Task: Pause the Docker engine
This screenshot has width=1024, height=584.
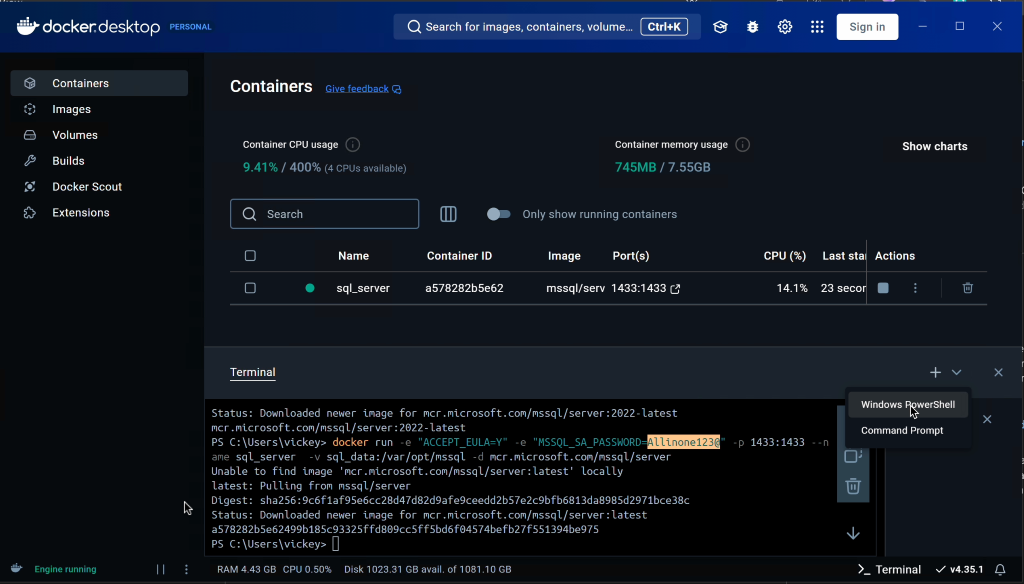Action: tap(161, 570)
